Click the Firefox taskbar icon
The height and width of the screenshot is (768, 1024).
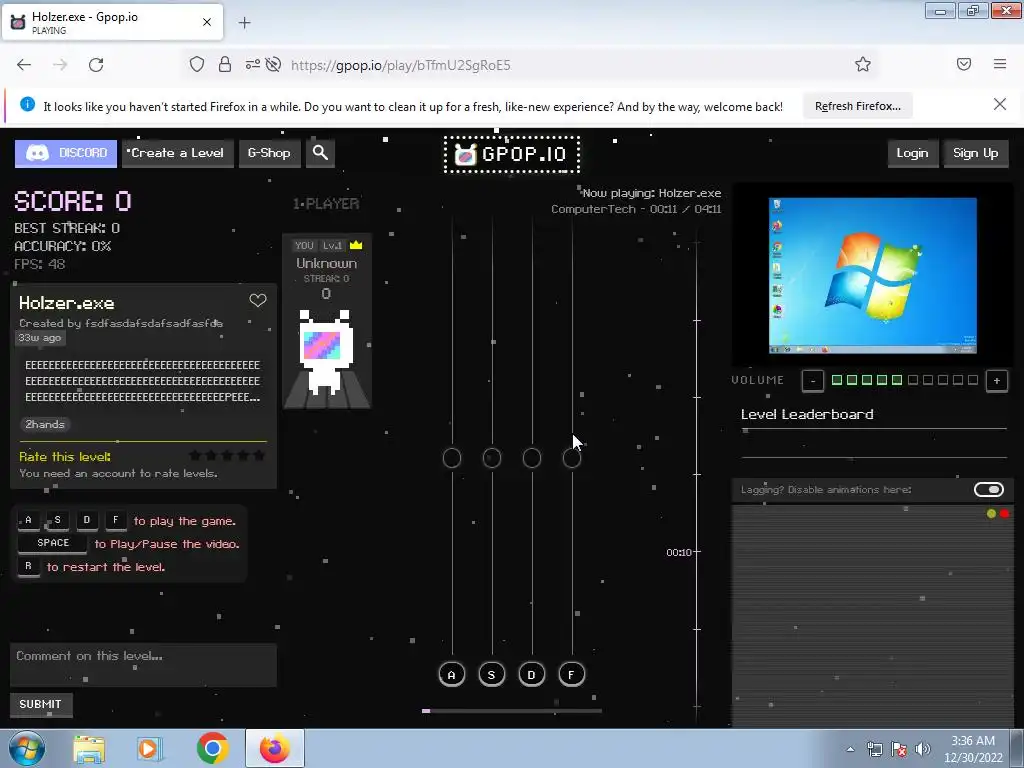click(275, 748)
